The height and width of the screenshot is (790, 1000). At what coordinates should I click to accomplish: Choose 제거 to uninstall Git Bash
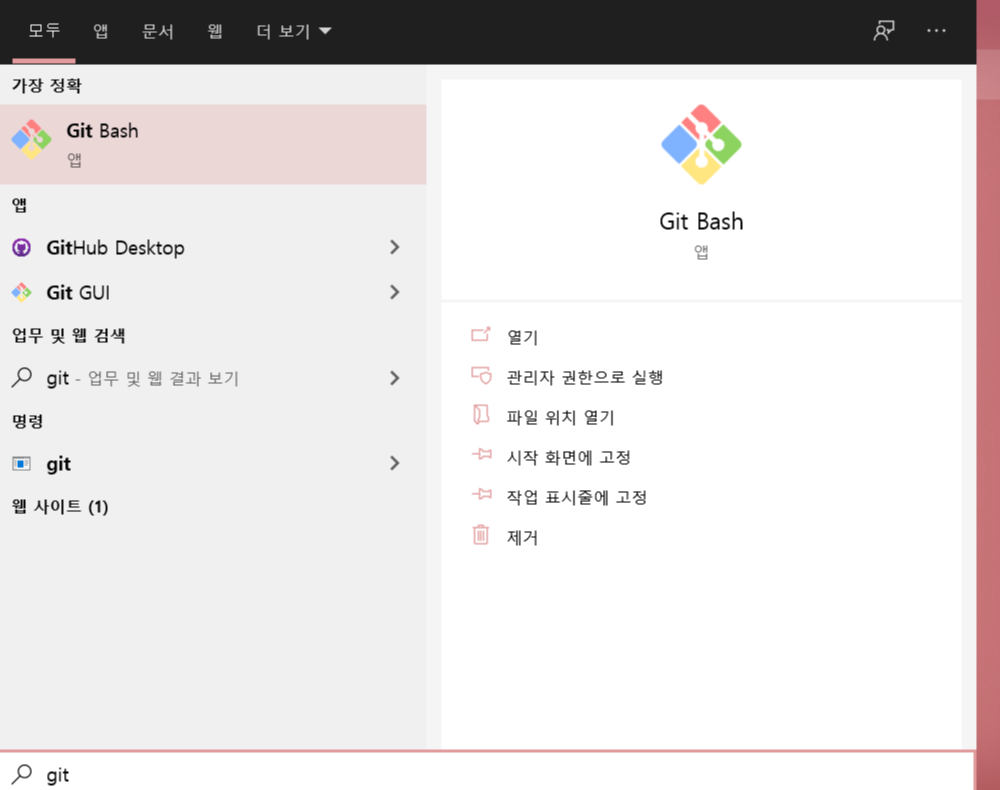[x=522, y=537]
